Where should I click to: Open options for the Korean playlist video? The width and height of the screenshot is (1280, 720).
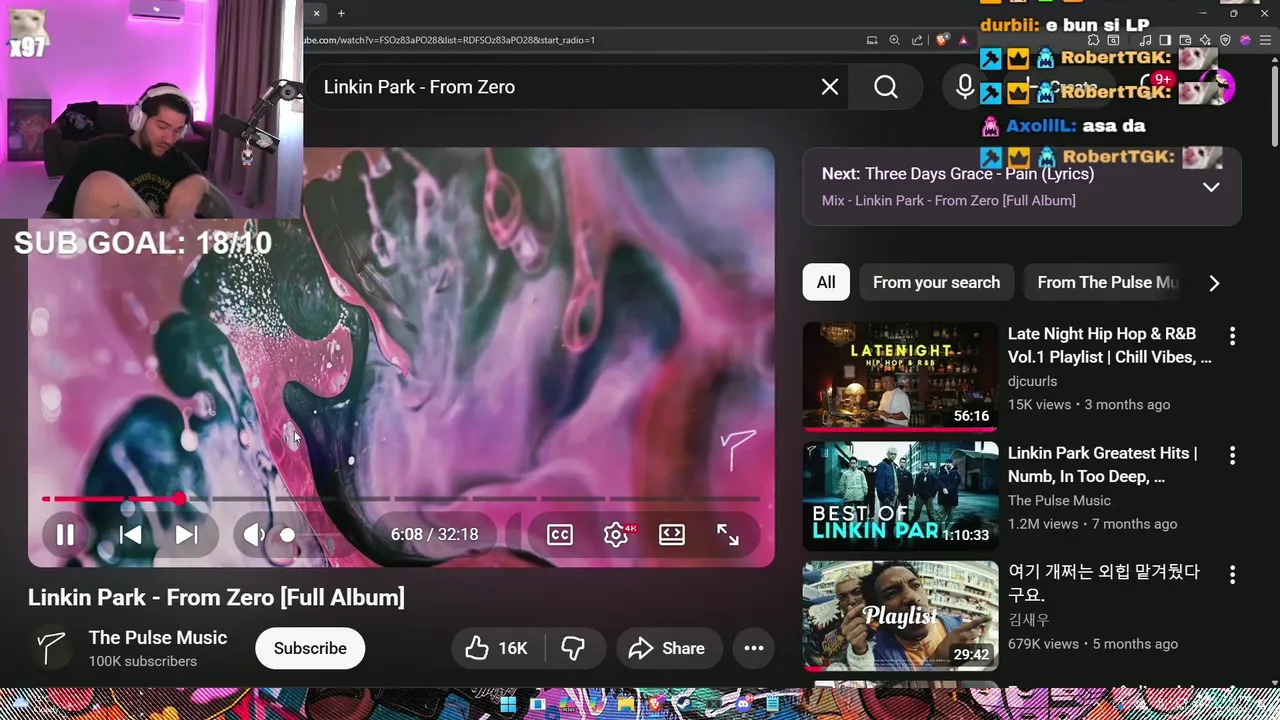[1232, 574]
